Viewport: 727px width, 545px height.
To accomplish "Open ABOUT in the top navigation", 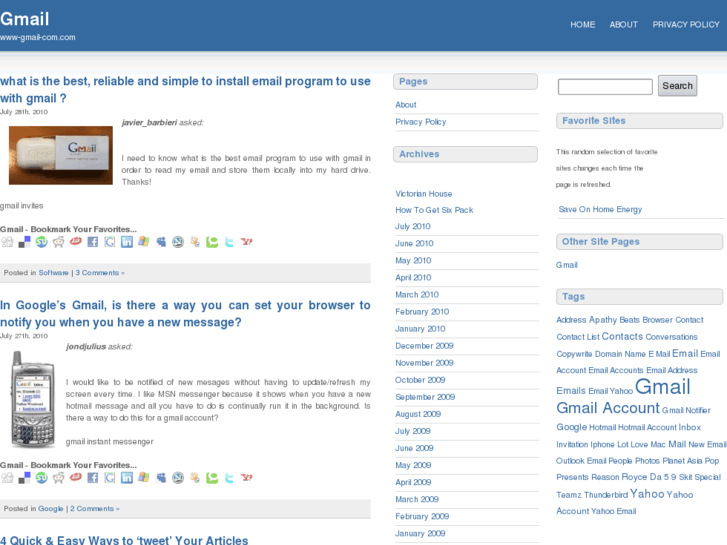I will (x=623, y=25).
